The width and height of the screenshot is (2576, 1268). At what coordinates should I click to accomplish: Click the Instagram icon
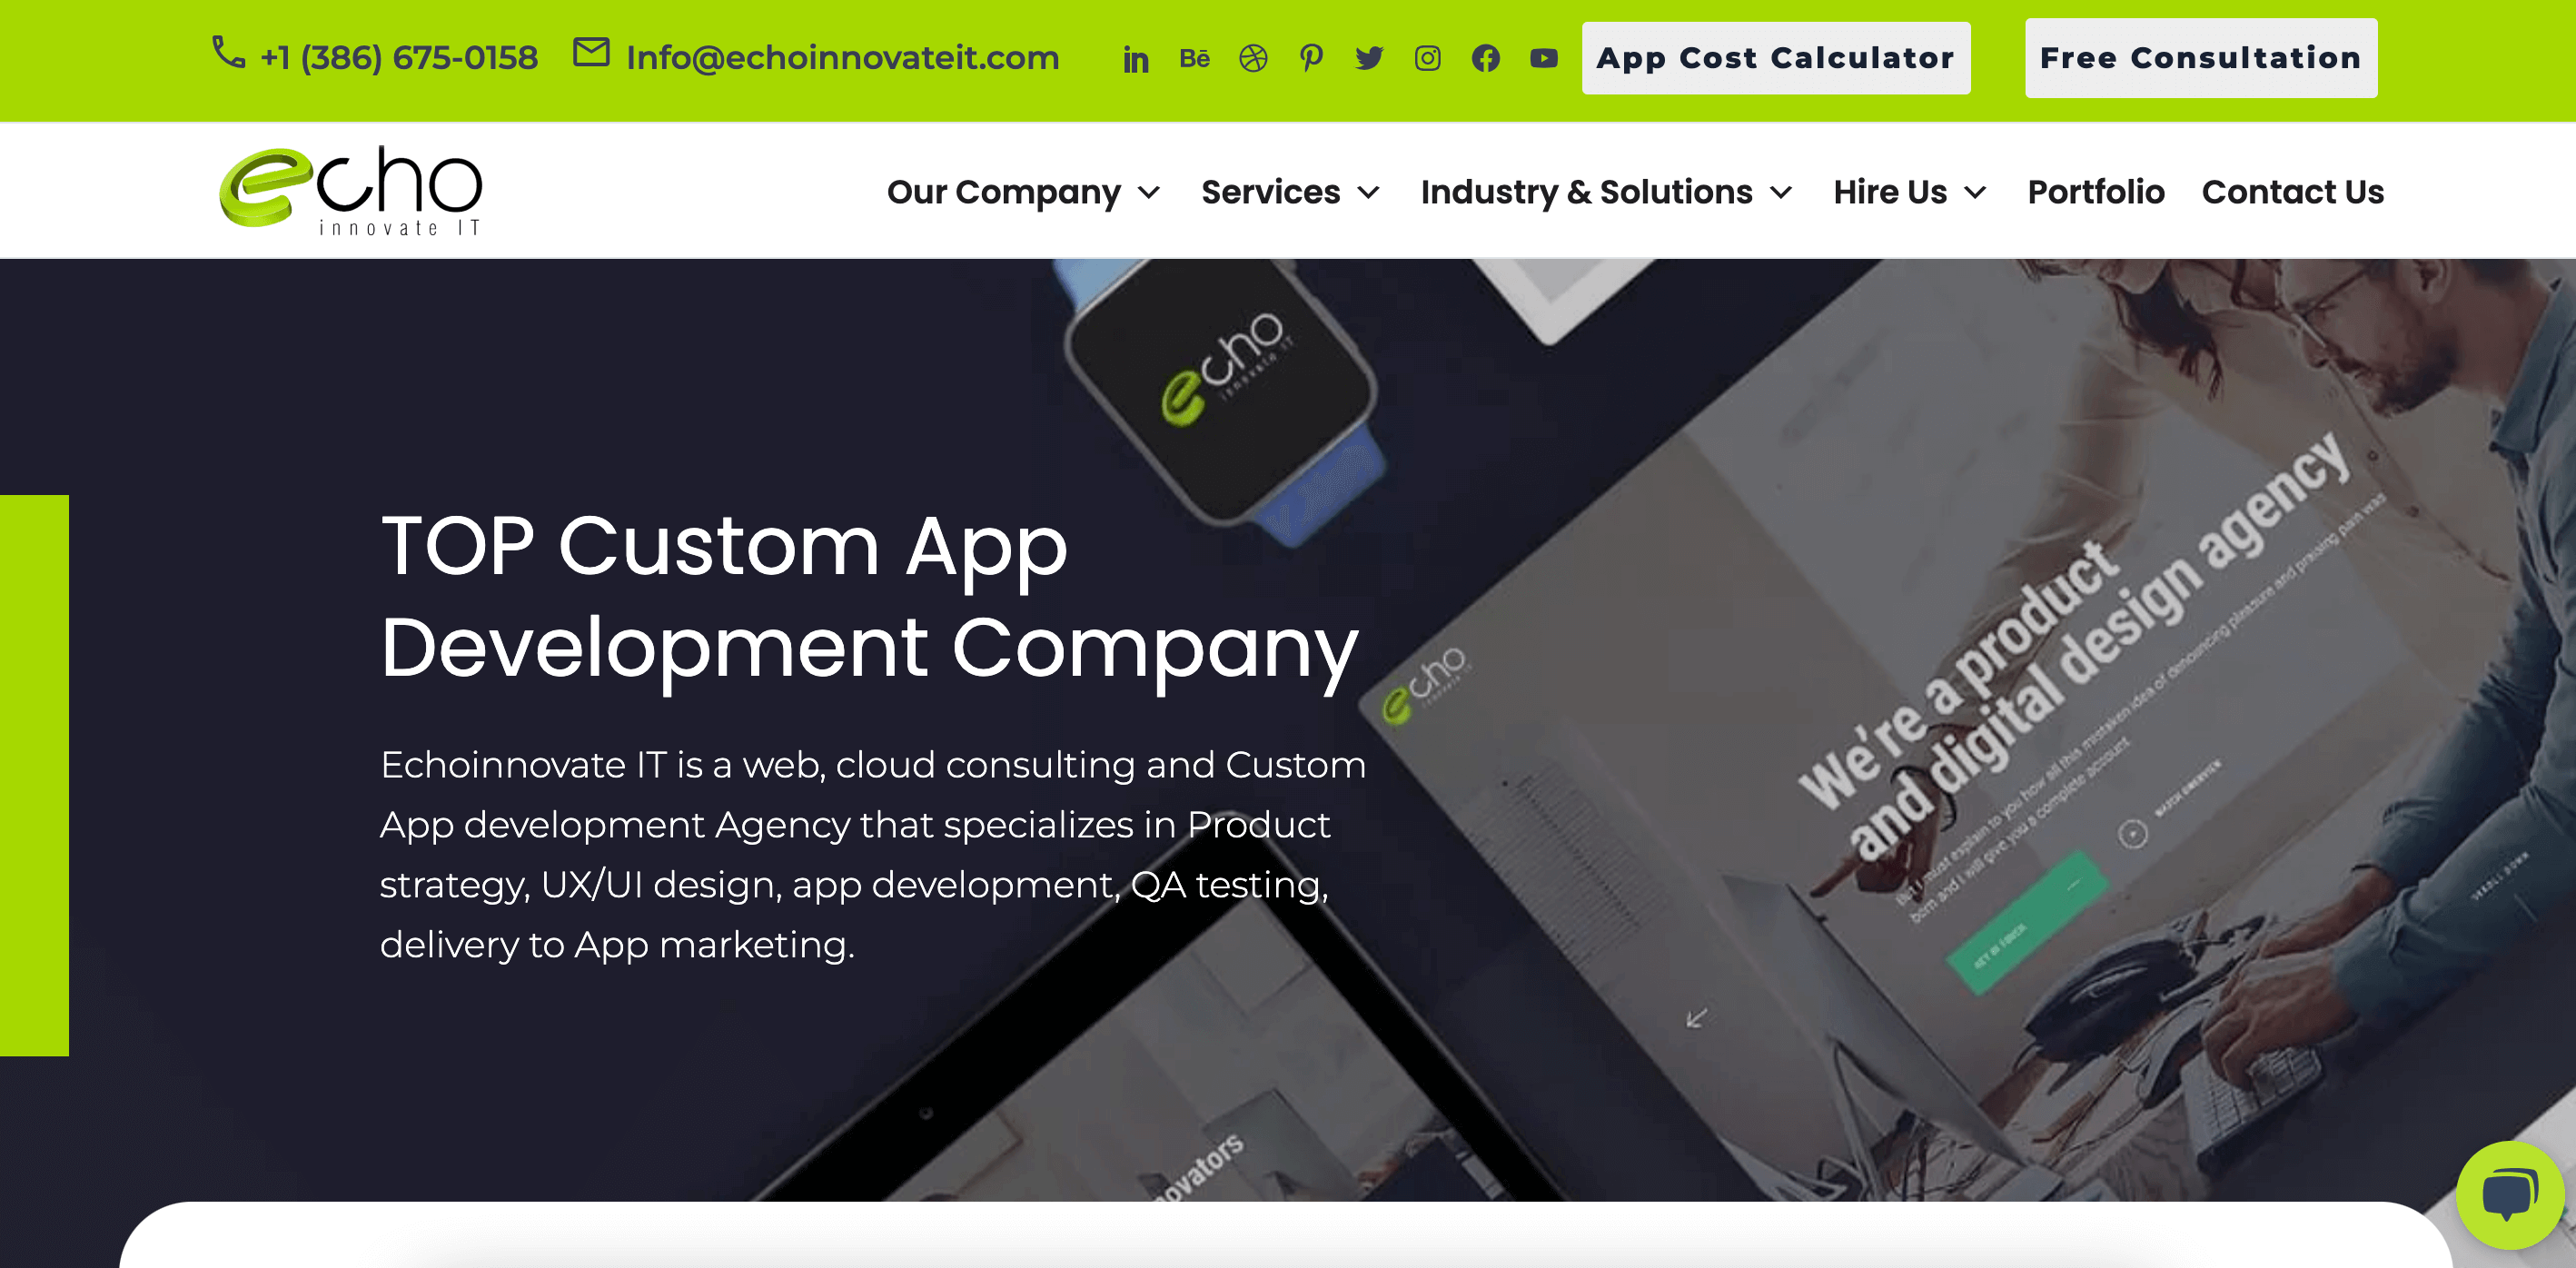1426,55
